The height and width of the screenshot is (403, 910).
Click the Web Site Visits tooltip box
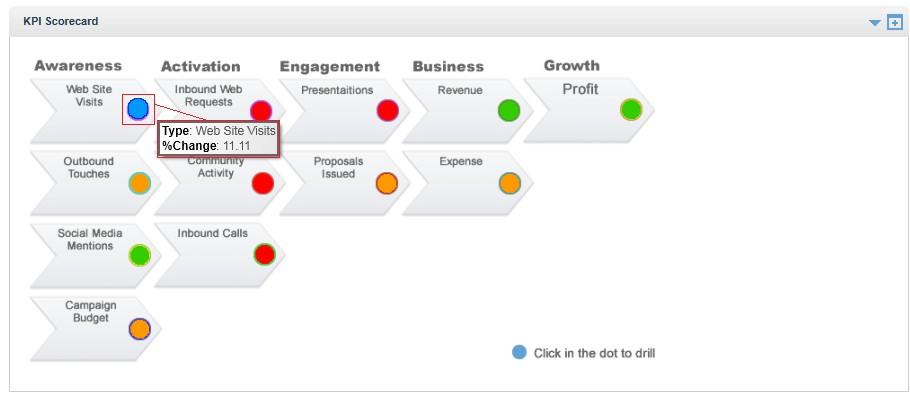[x=219, y=138]
